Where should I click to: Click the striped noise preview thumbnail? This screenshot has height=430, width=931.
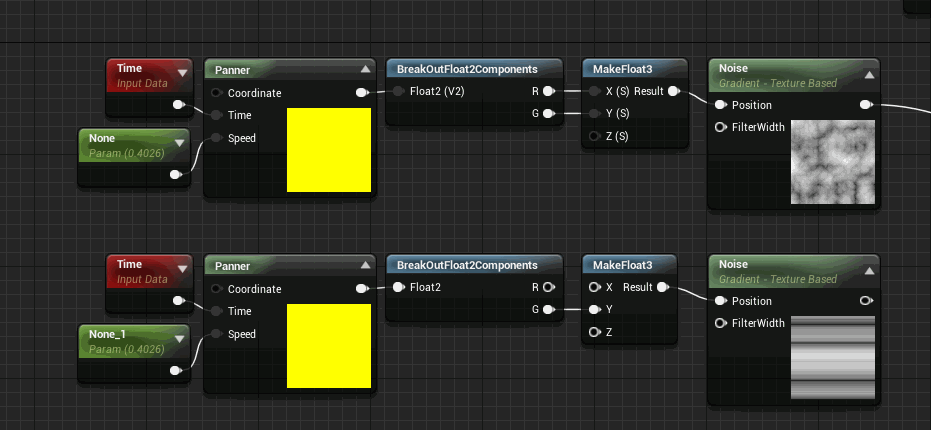[833, 358]
